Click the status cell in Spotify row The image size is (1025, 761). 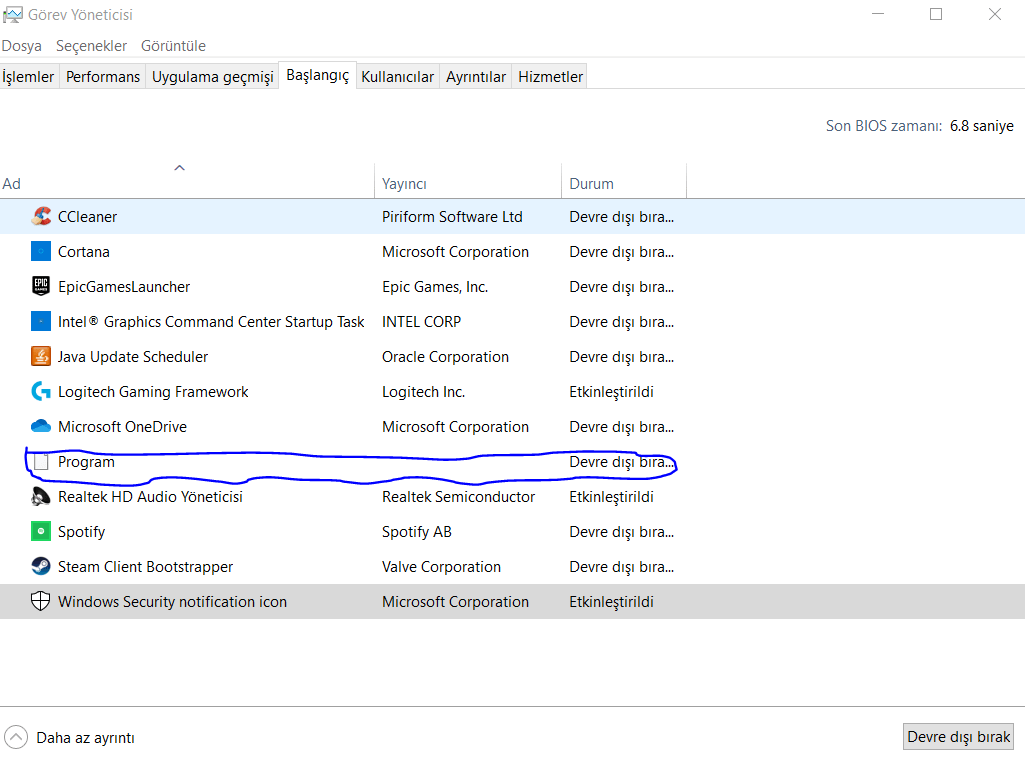click(621, 532)
